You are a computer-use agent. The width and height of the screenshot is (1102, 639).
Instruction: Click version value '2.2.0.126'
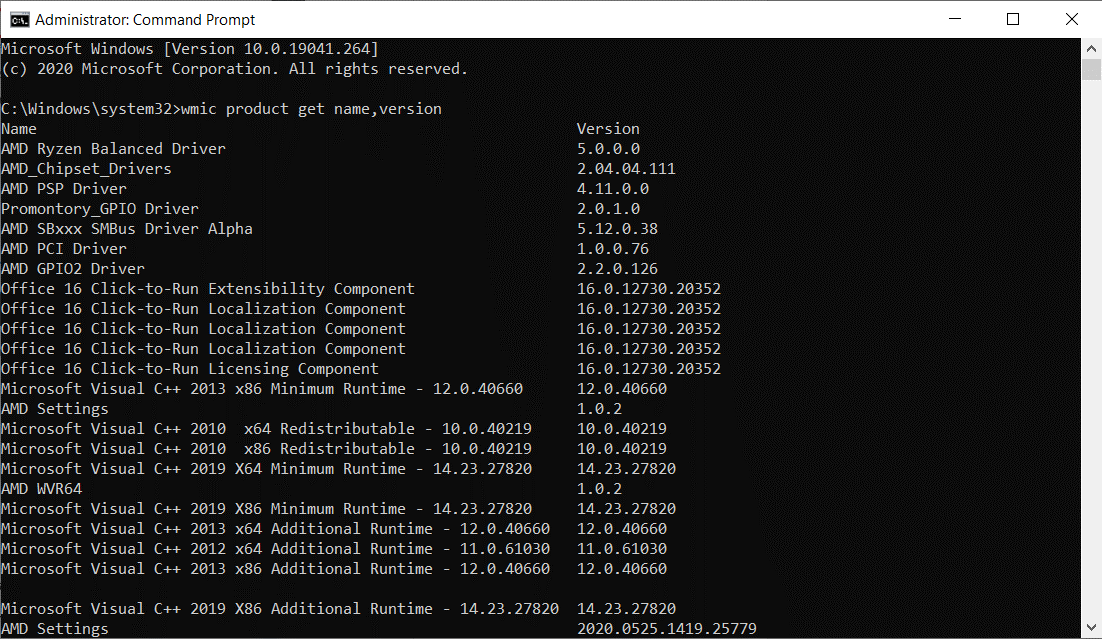point(618,269)
